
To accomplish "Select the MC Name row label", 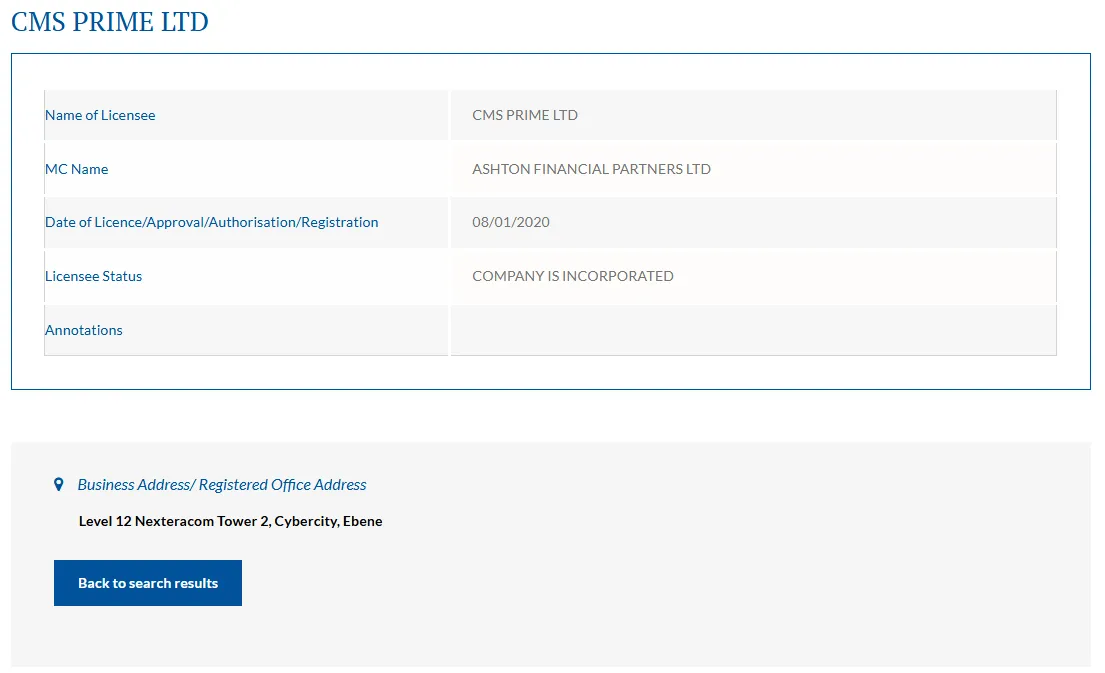I will tap(77, 169).
